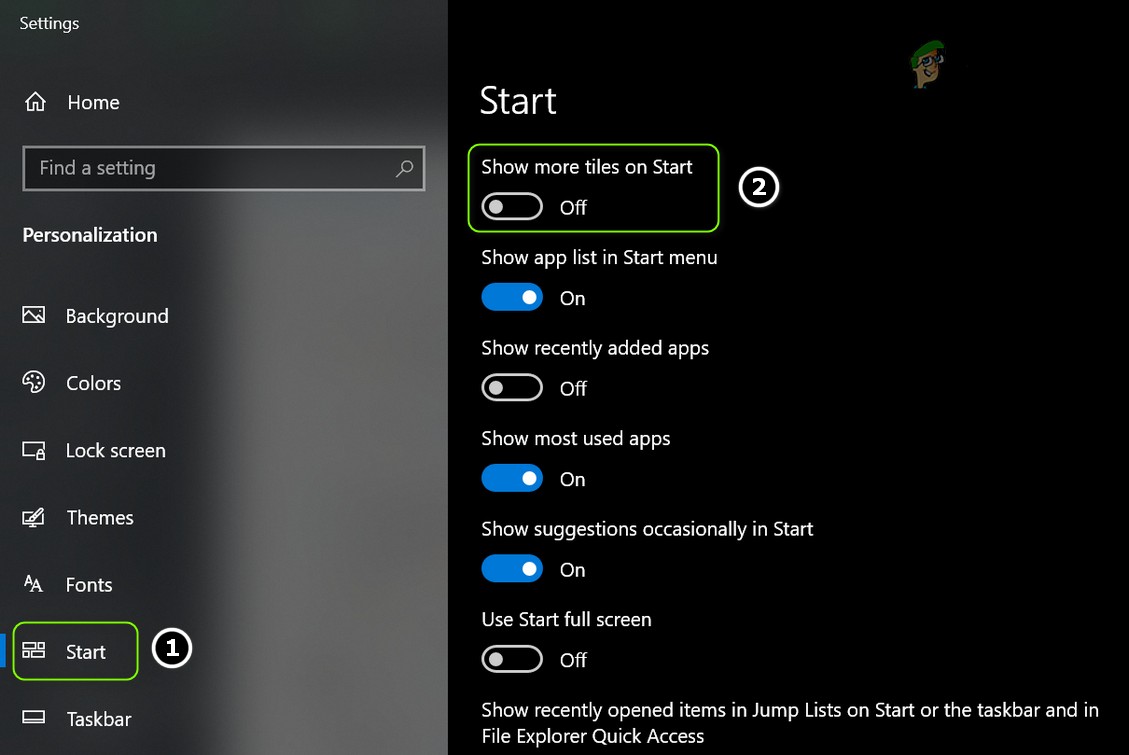Enable Show more tiles on Start

coord(511,206)
